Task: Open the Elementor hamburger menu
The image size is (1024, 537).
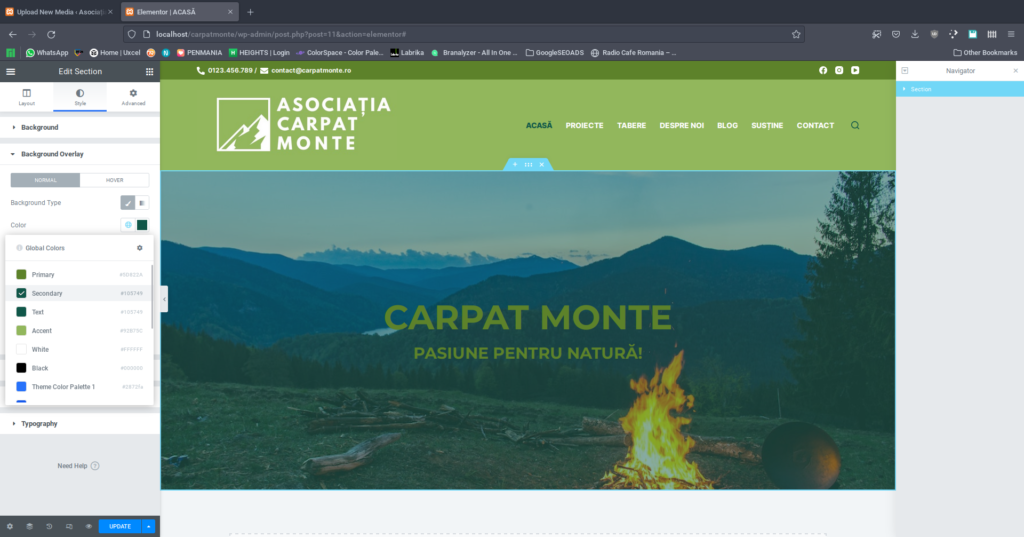Action: click(x=10, y=72)
